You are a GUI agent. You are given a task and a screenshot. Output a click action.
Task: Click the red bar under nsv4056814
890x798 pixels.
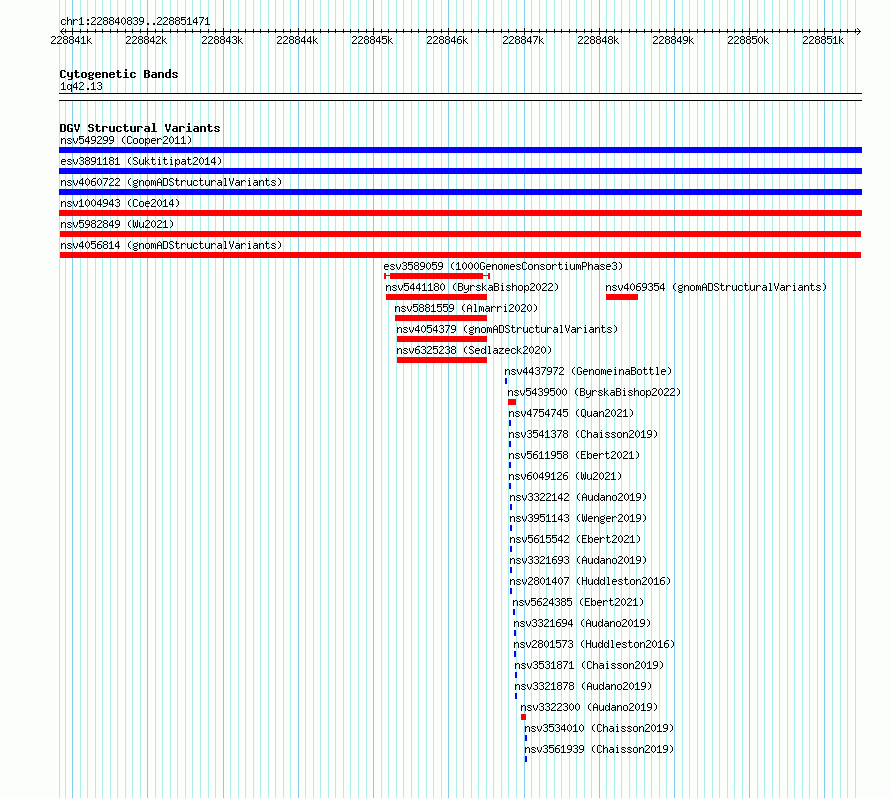coord(460,255)
